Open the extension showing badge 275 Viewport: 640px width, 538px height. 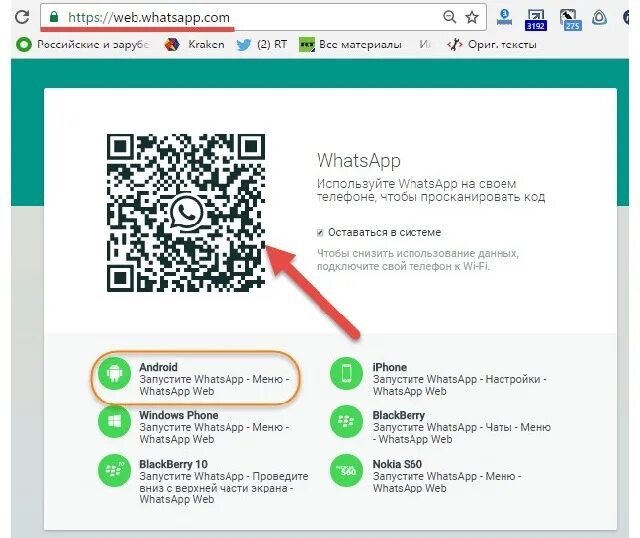pyautogui.click(x=570, y=20)
